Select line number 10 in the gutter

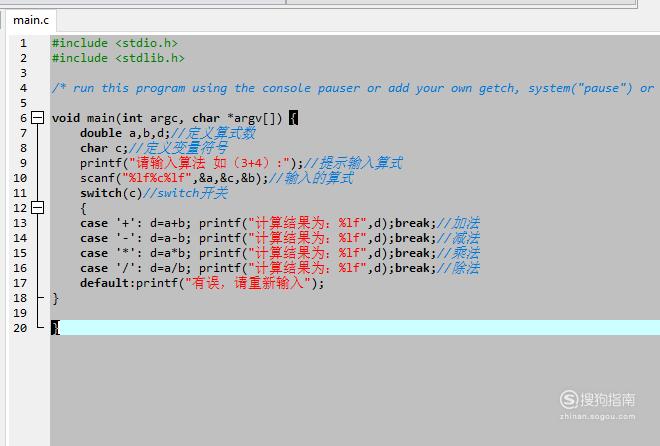click(x=20, y=178)
